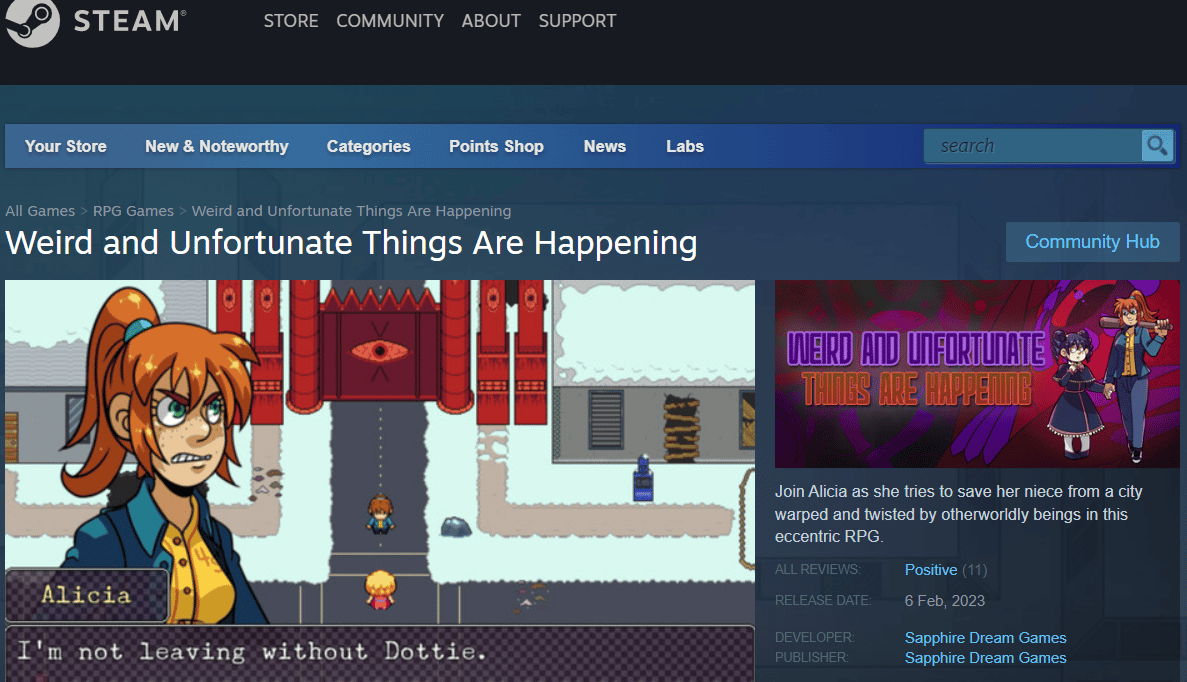Open the Labs tab

685,146
